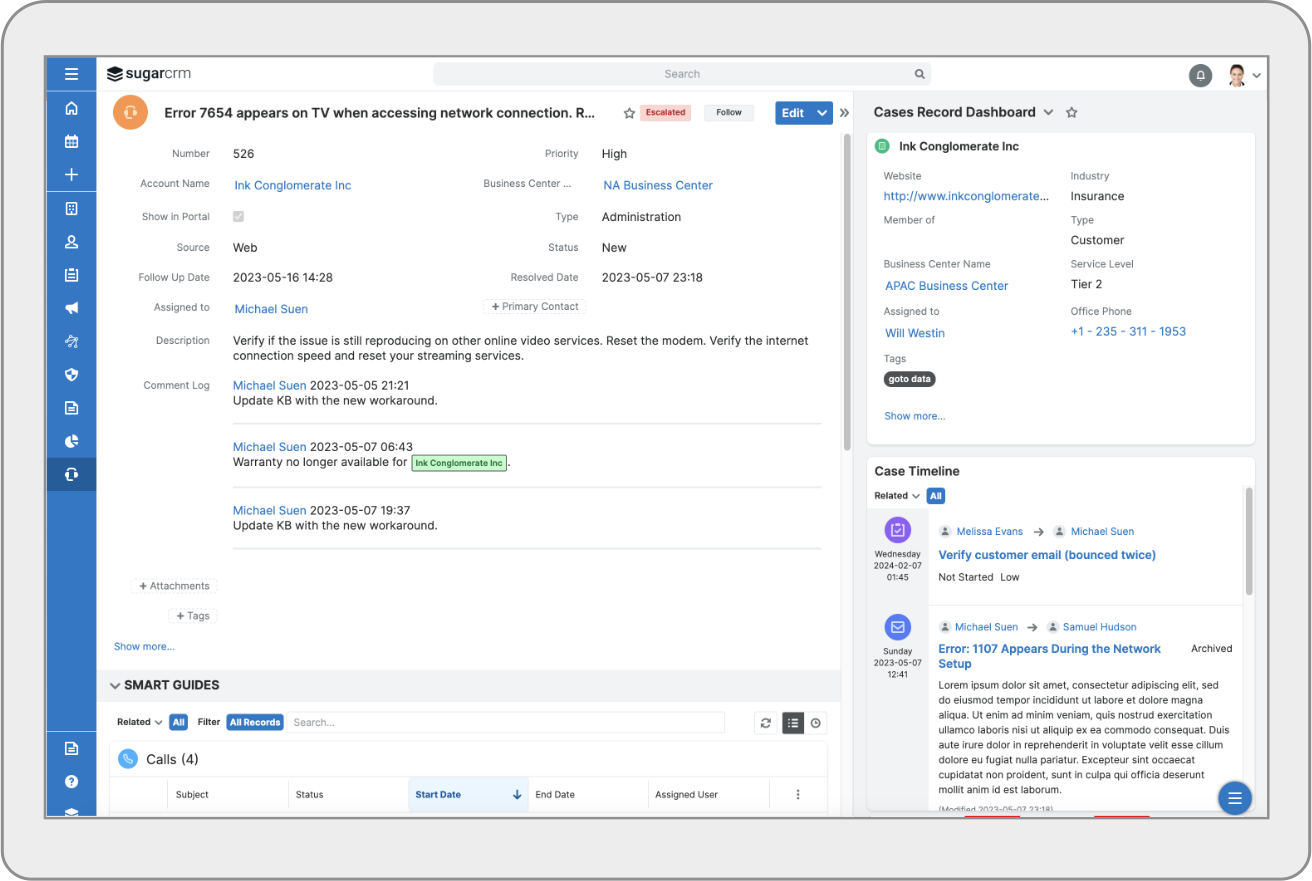Open Related dropdown in Case Timeline

897,496
